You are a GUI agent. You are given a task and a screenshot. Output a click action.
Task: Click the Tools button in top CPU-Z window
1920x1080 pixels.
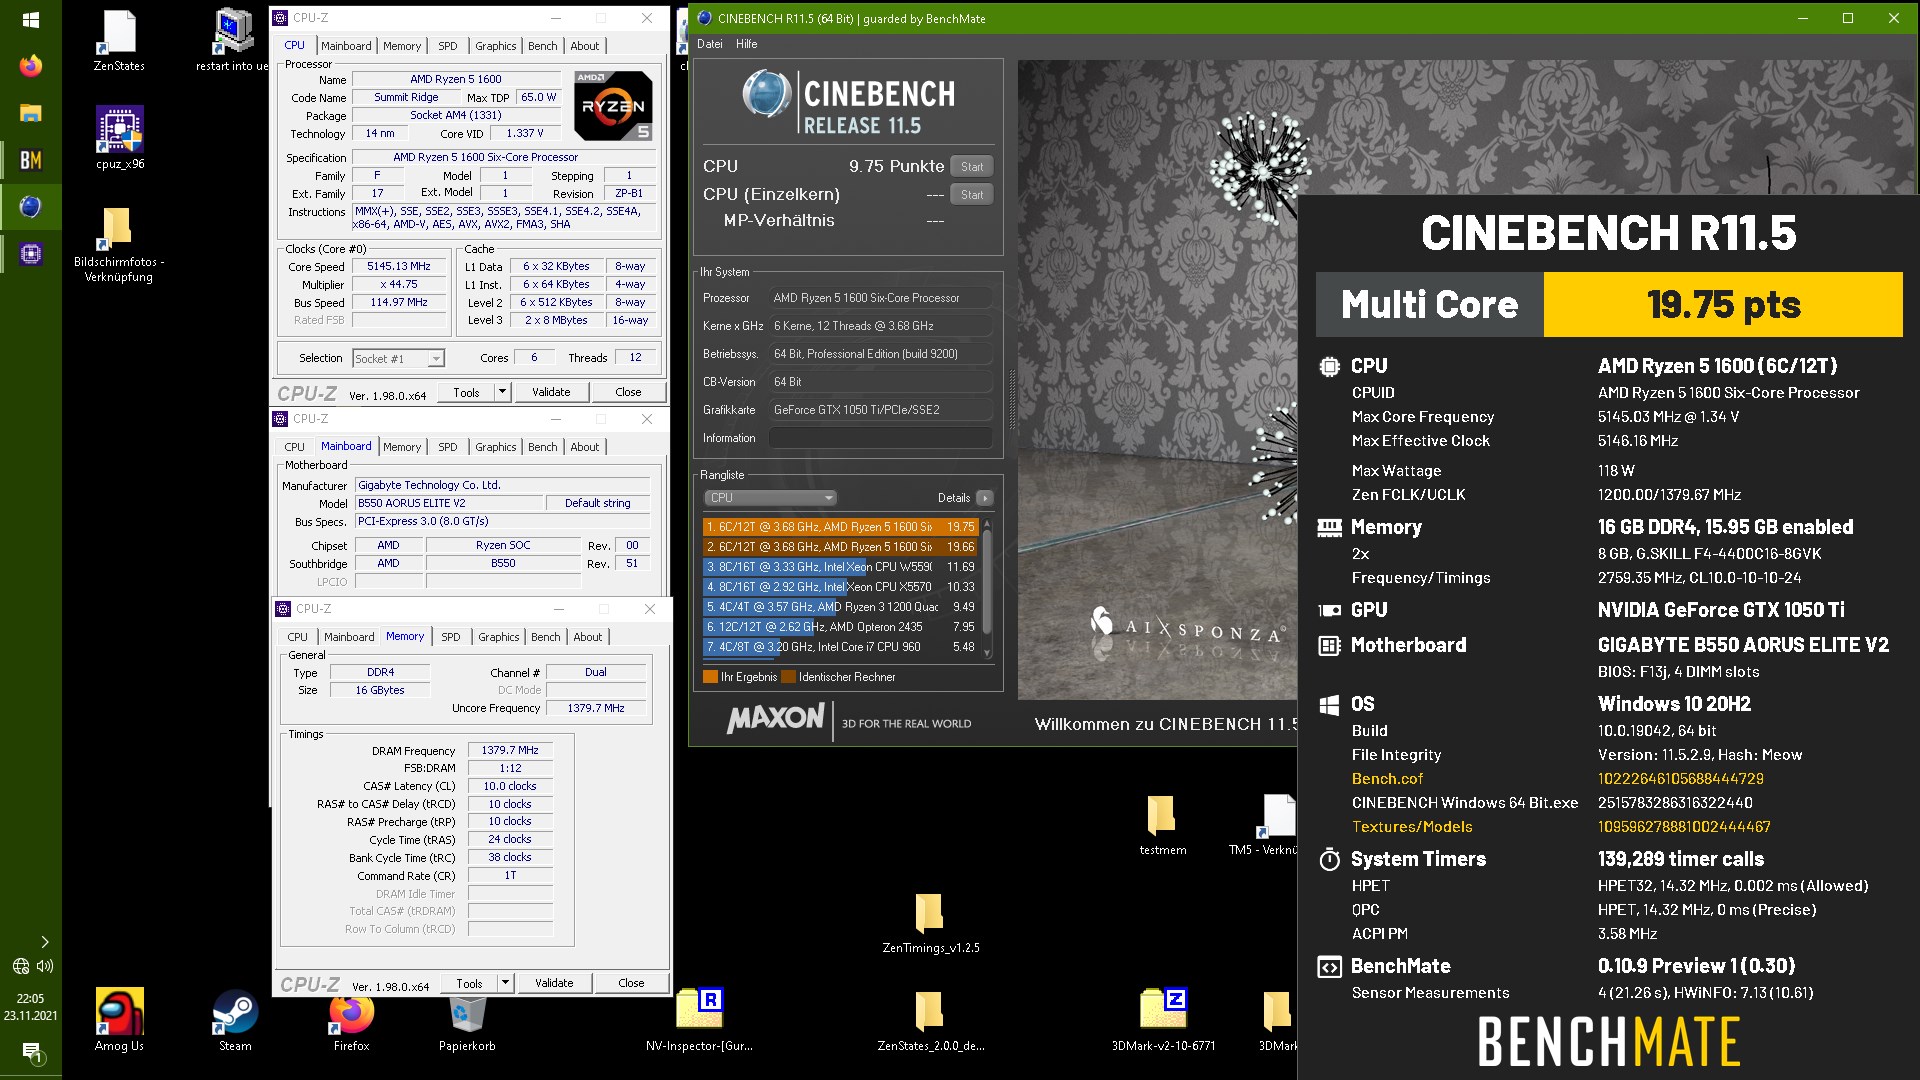coord(466,392)
